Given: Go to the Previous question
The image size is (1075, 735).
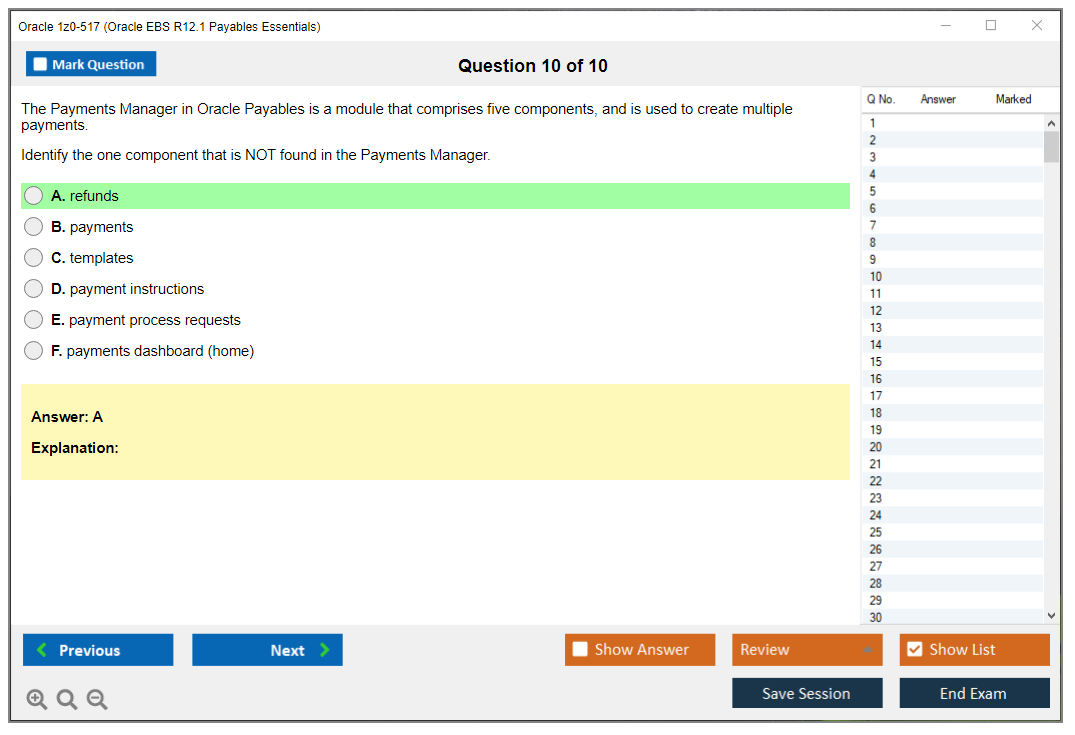Looking at the screenshot, I should point(98,650).
